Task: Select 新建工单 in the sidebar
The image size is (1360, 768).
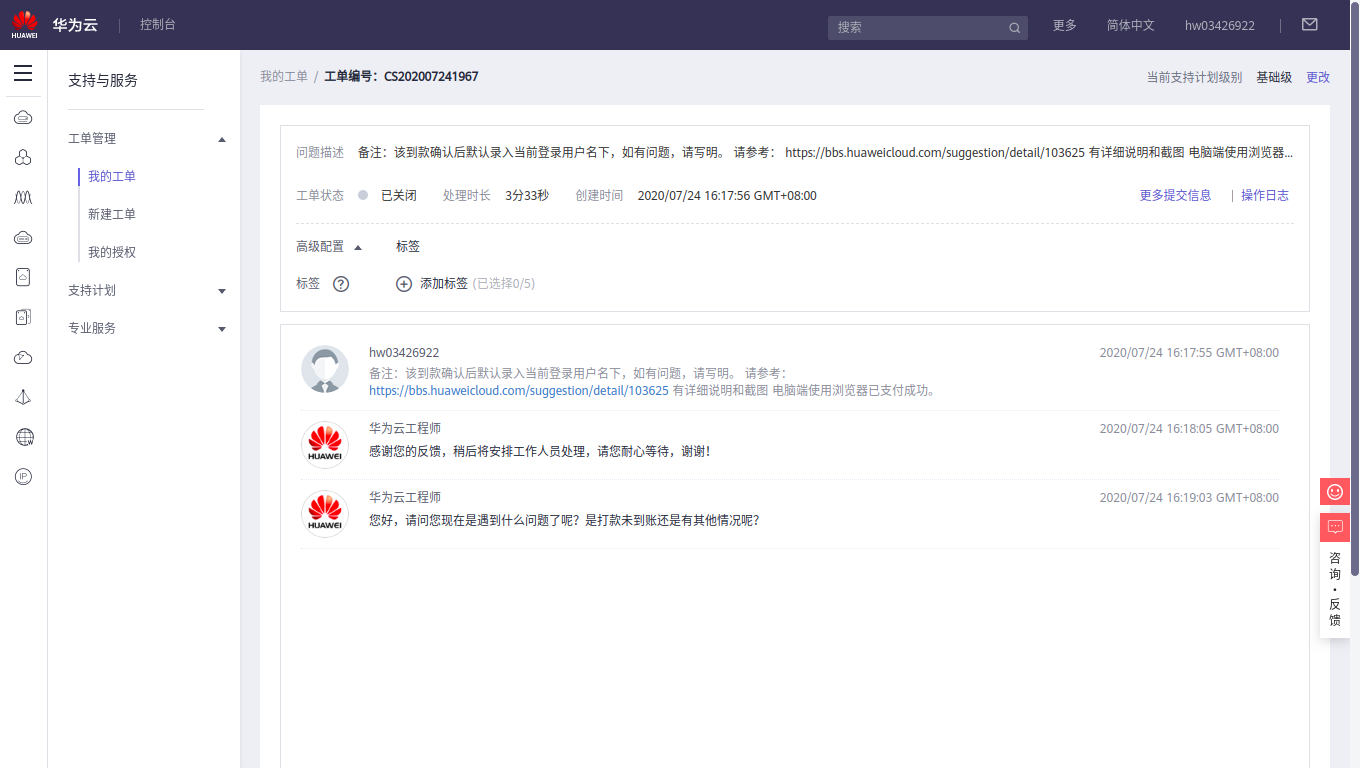Action: 112,214
